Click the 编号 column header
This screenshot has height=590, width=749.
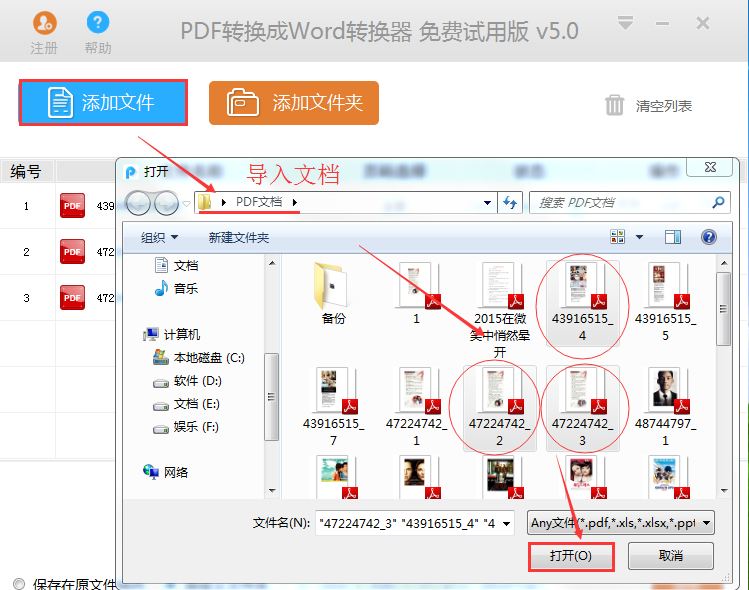[27, 171]
